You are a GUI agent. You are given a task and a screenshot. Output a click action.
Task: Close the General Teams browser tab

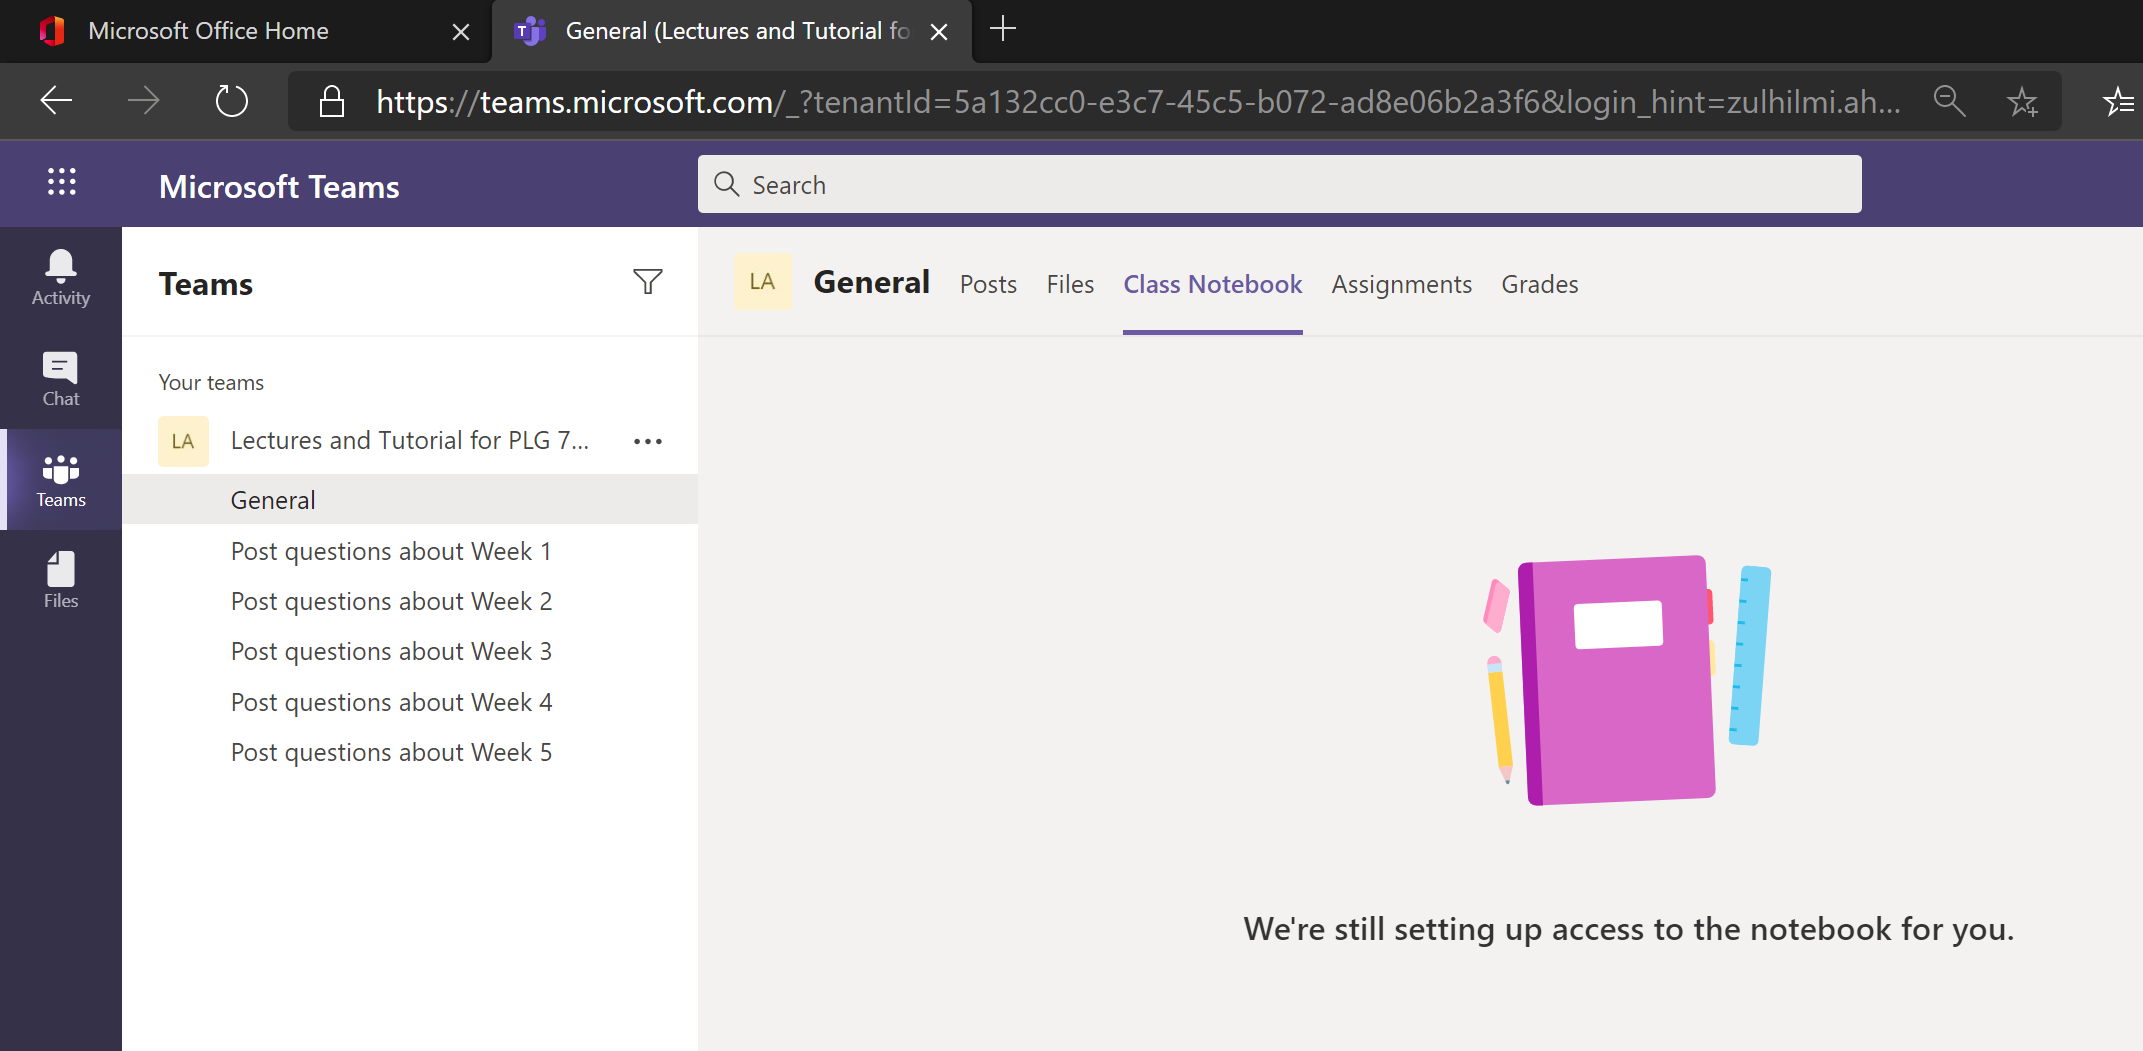939,31
